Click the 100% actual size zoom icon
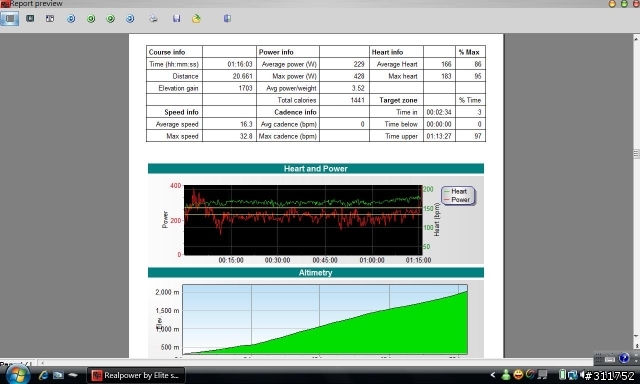Image resolution: width=640 pixels, height=384 pixels. tap(30, 18)
